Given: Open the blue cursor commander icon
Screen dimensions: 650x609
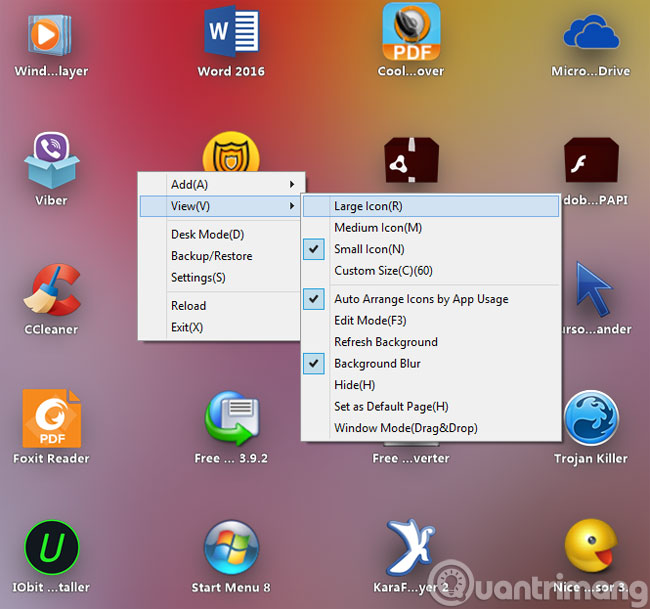Looking at the screenshot, I should pyautogui.click(x=593, y=289).
